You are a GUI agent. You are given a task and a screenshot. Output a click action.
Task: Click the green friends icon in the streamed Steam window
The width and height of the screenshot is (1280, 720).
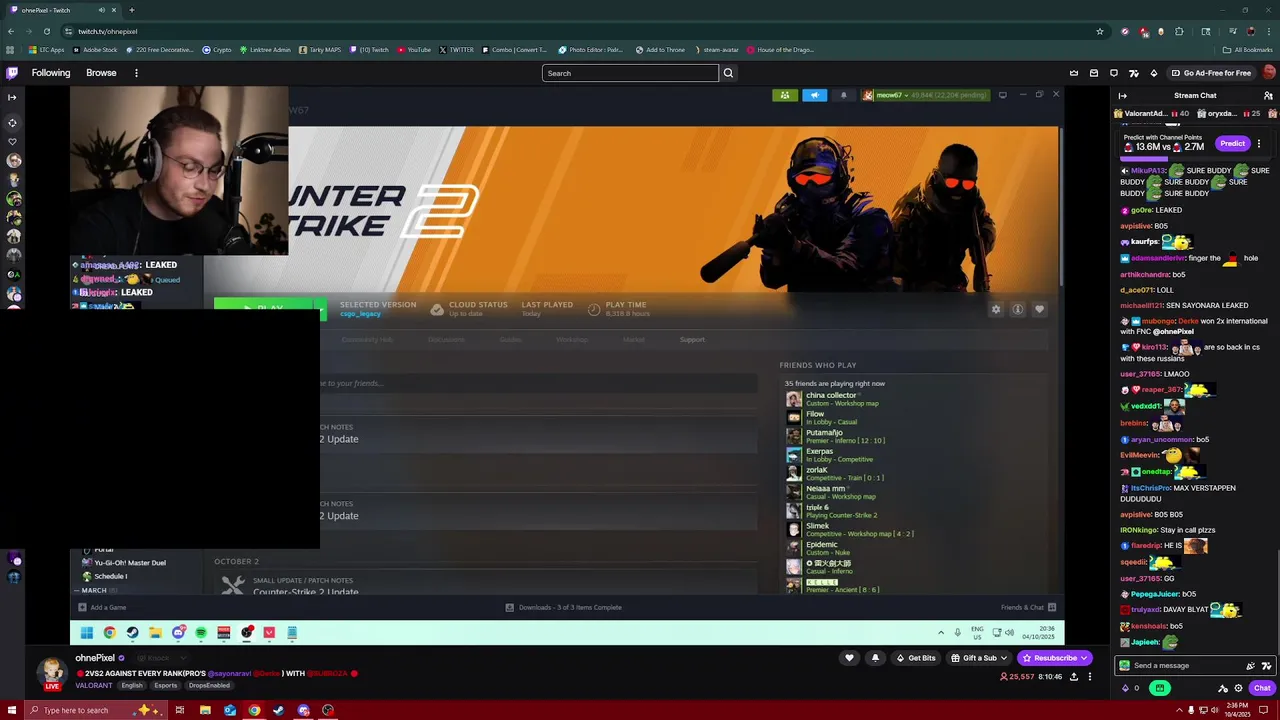tap(785, 95)
